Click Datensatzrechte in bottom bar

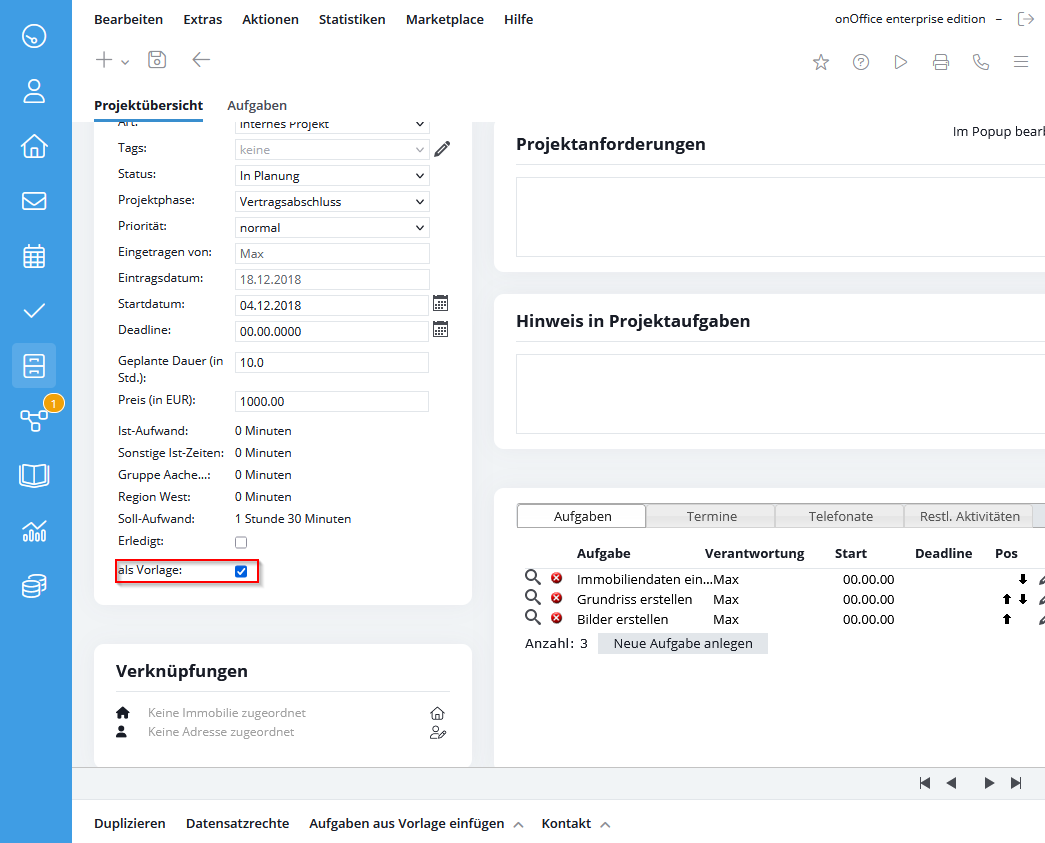[x=237, y=824]
